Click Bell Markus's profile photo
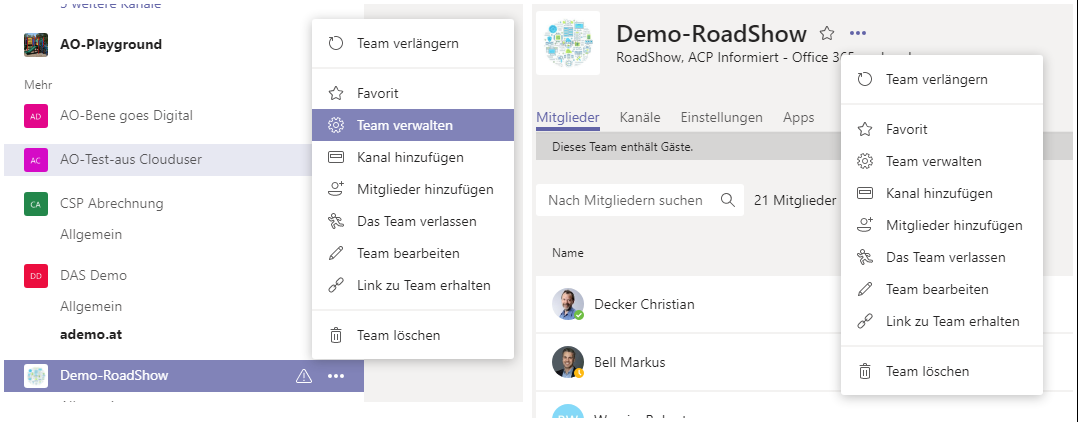 click(567, 362)
